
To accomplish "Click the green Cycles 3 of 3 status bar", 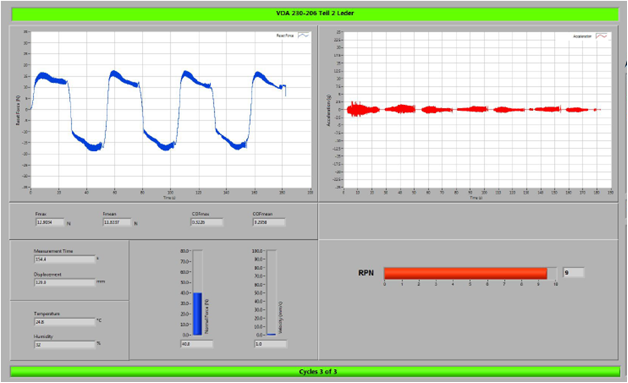I will pos(315,372).
